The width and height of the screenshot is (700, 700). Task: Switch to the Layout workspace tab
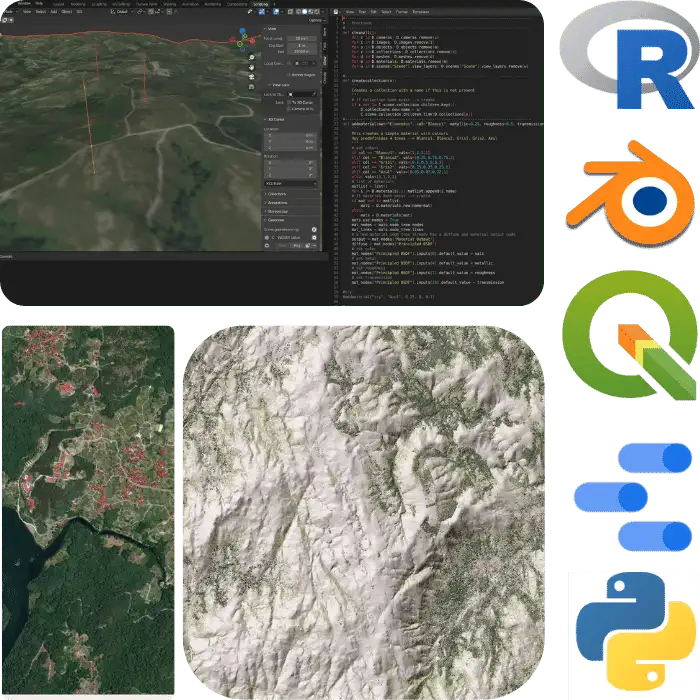click(x=58, y=4)
